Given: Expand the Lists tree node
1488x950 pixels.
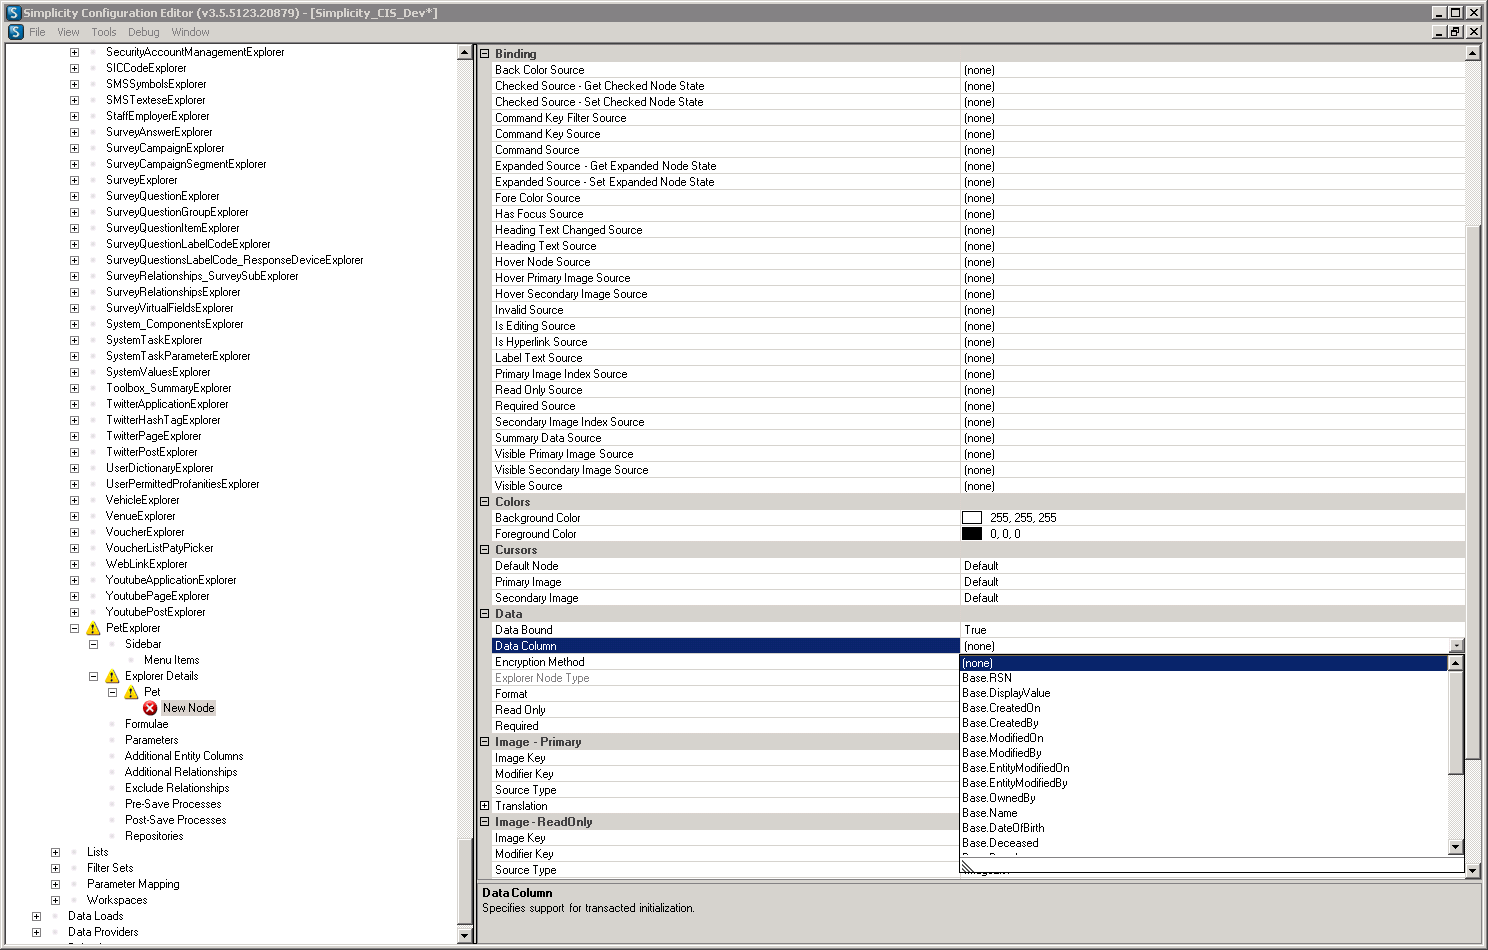Looking at the screenshot, I should (x=55, y=852).
